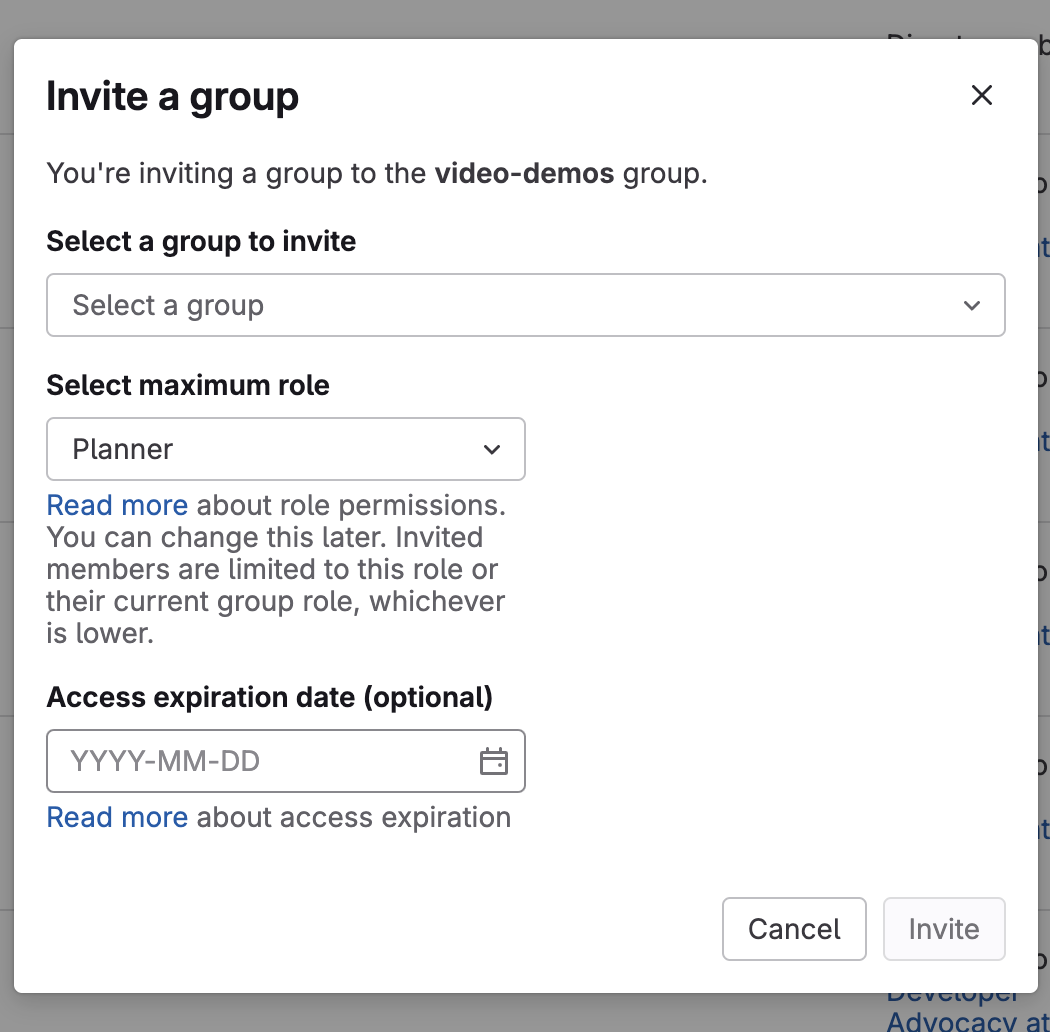Choose a different role from the Planner combo box

[286, 449]
